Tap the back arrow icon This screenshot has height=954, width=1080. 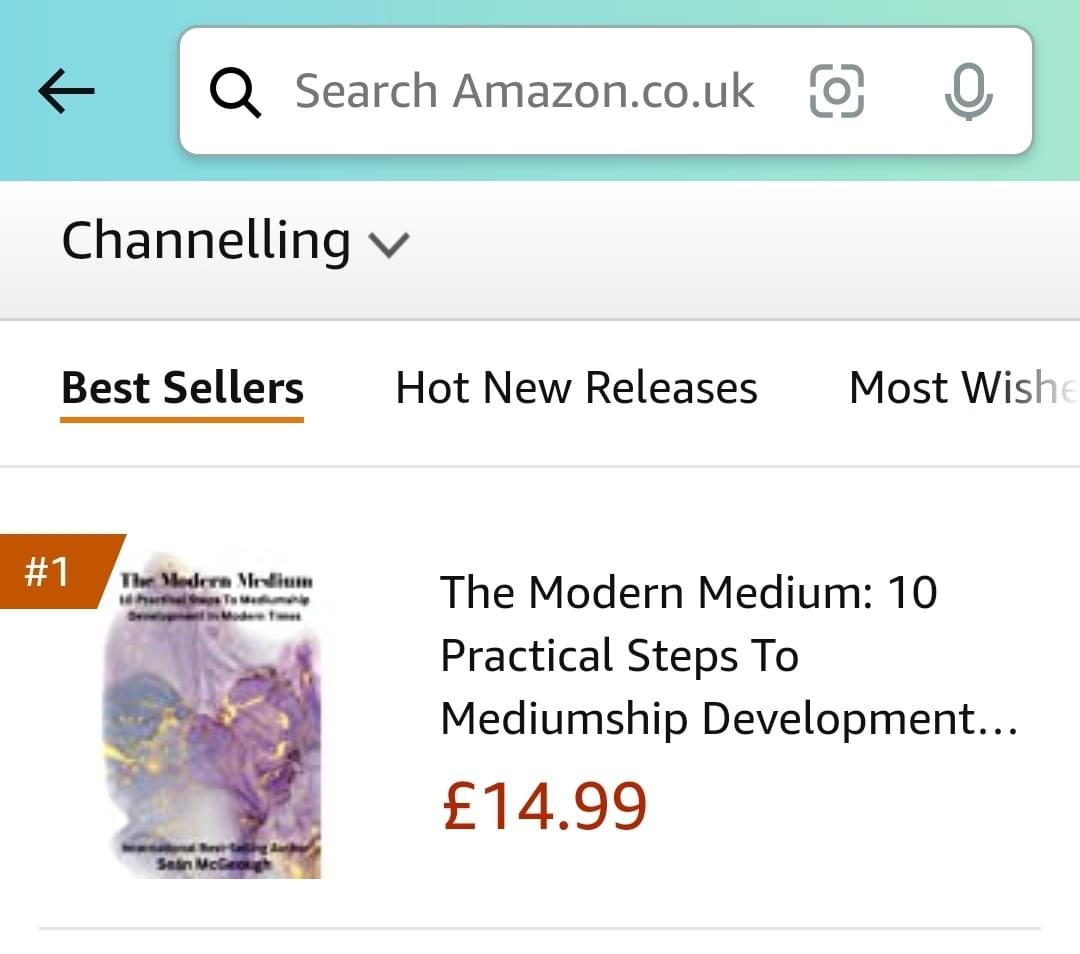click(66, 92)
